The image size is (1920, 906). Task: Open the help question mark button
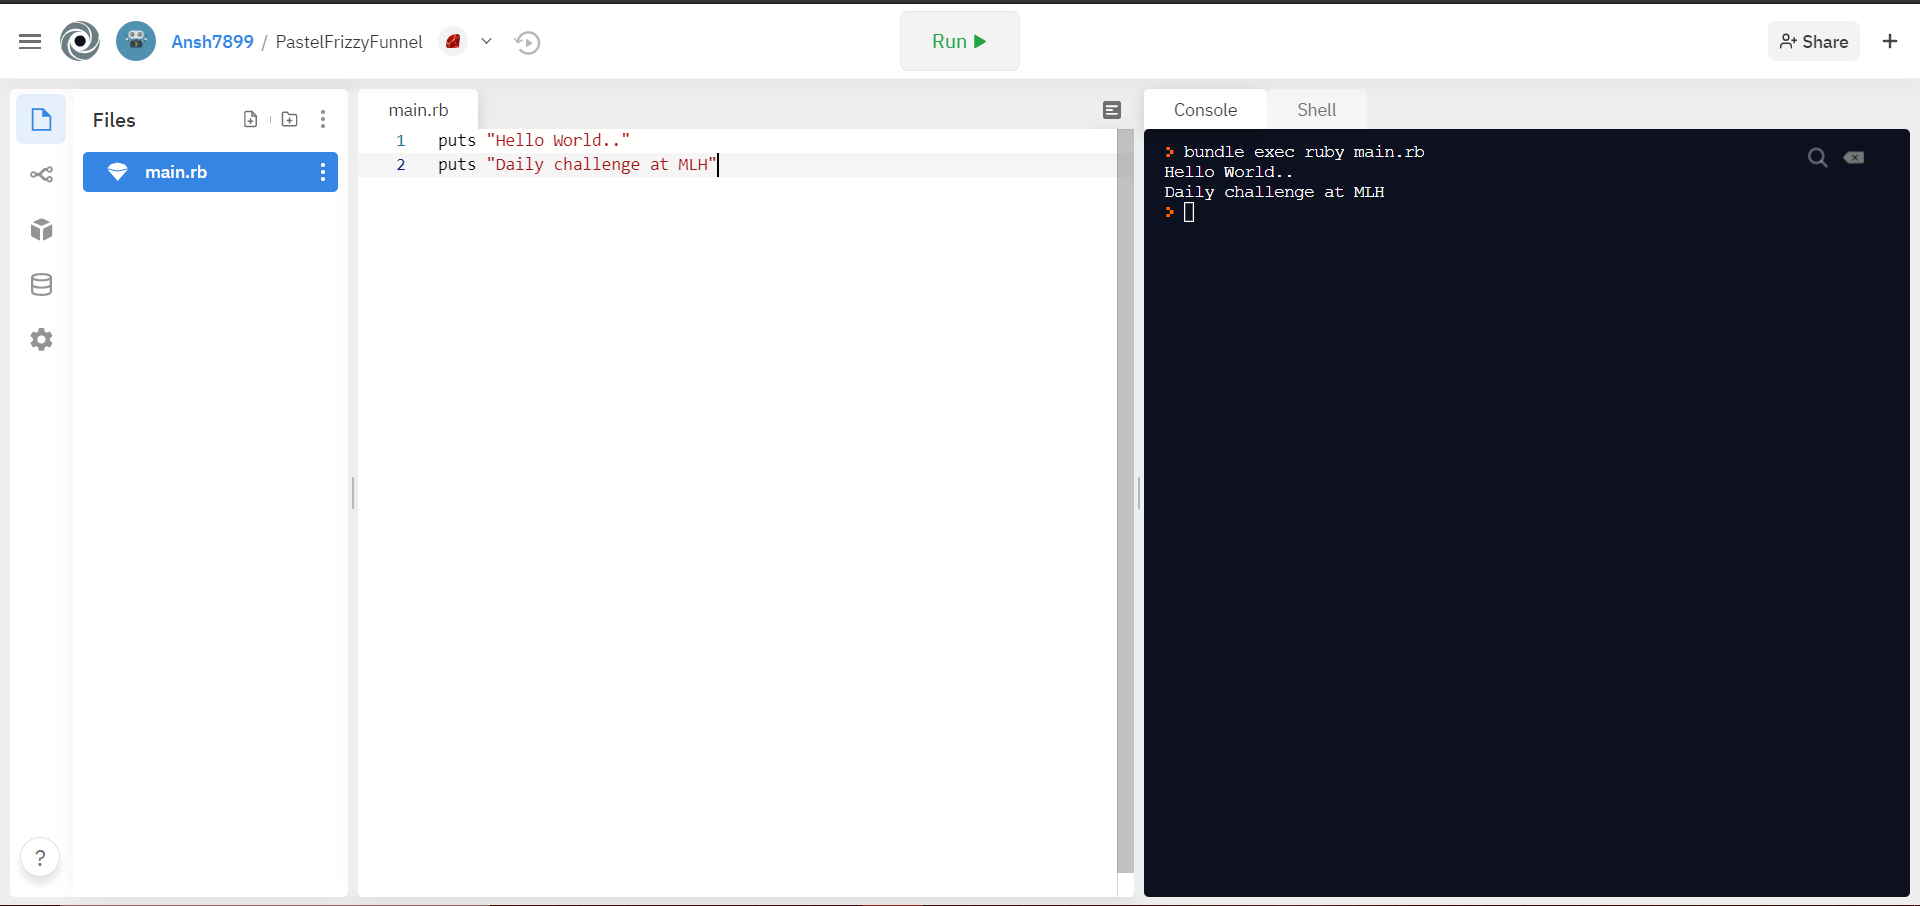click(40, 858)
